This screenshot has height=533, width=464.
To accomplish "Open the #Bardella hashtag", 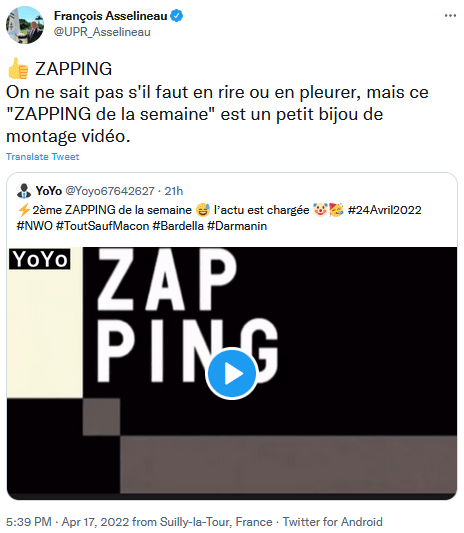I will (178, 226).
